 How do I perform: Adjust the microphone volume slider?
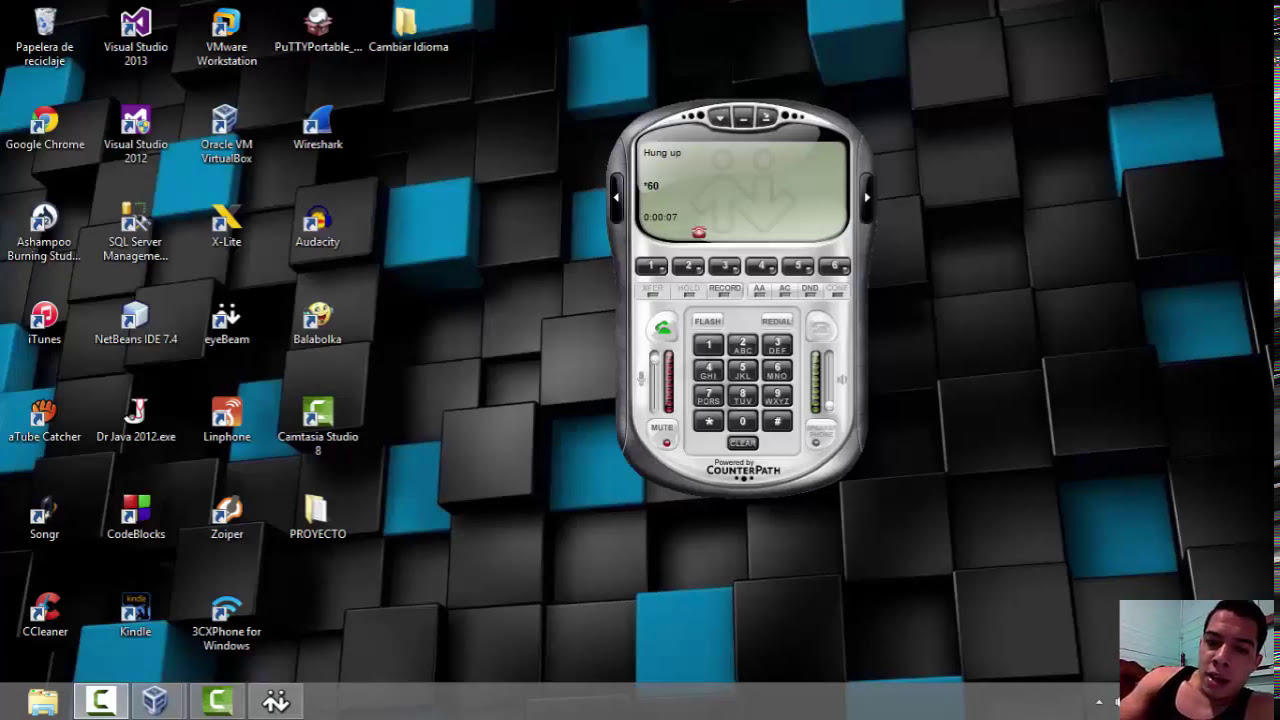(655, 380)
